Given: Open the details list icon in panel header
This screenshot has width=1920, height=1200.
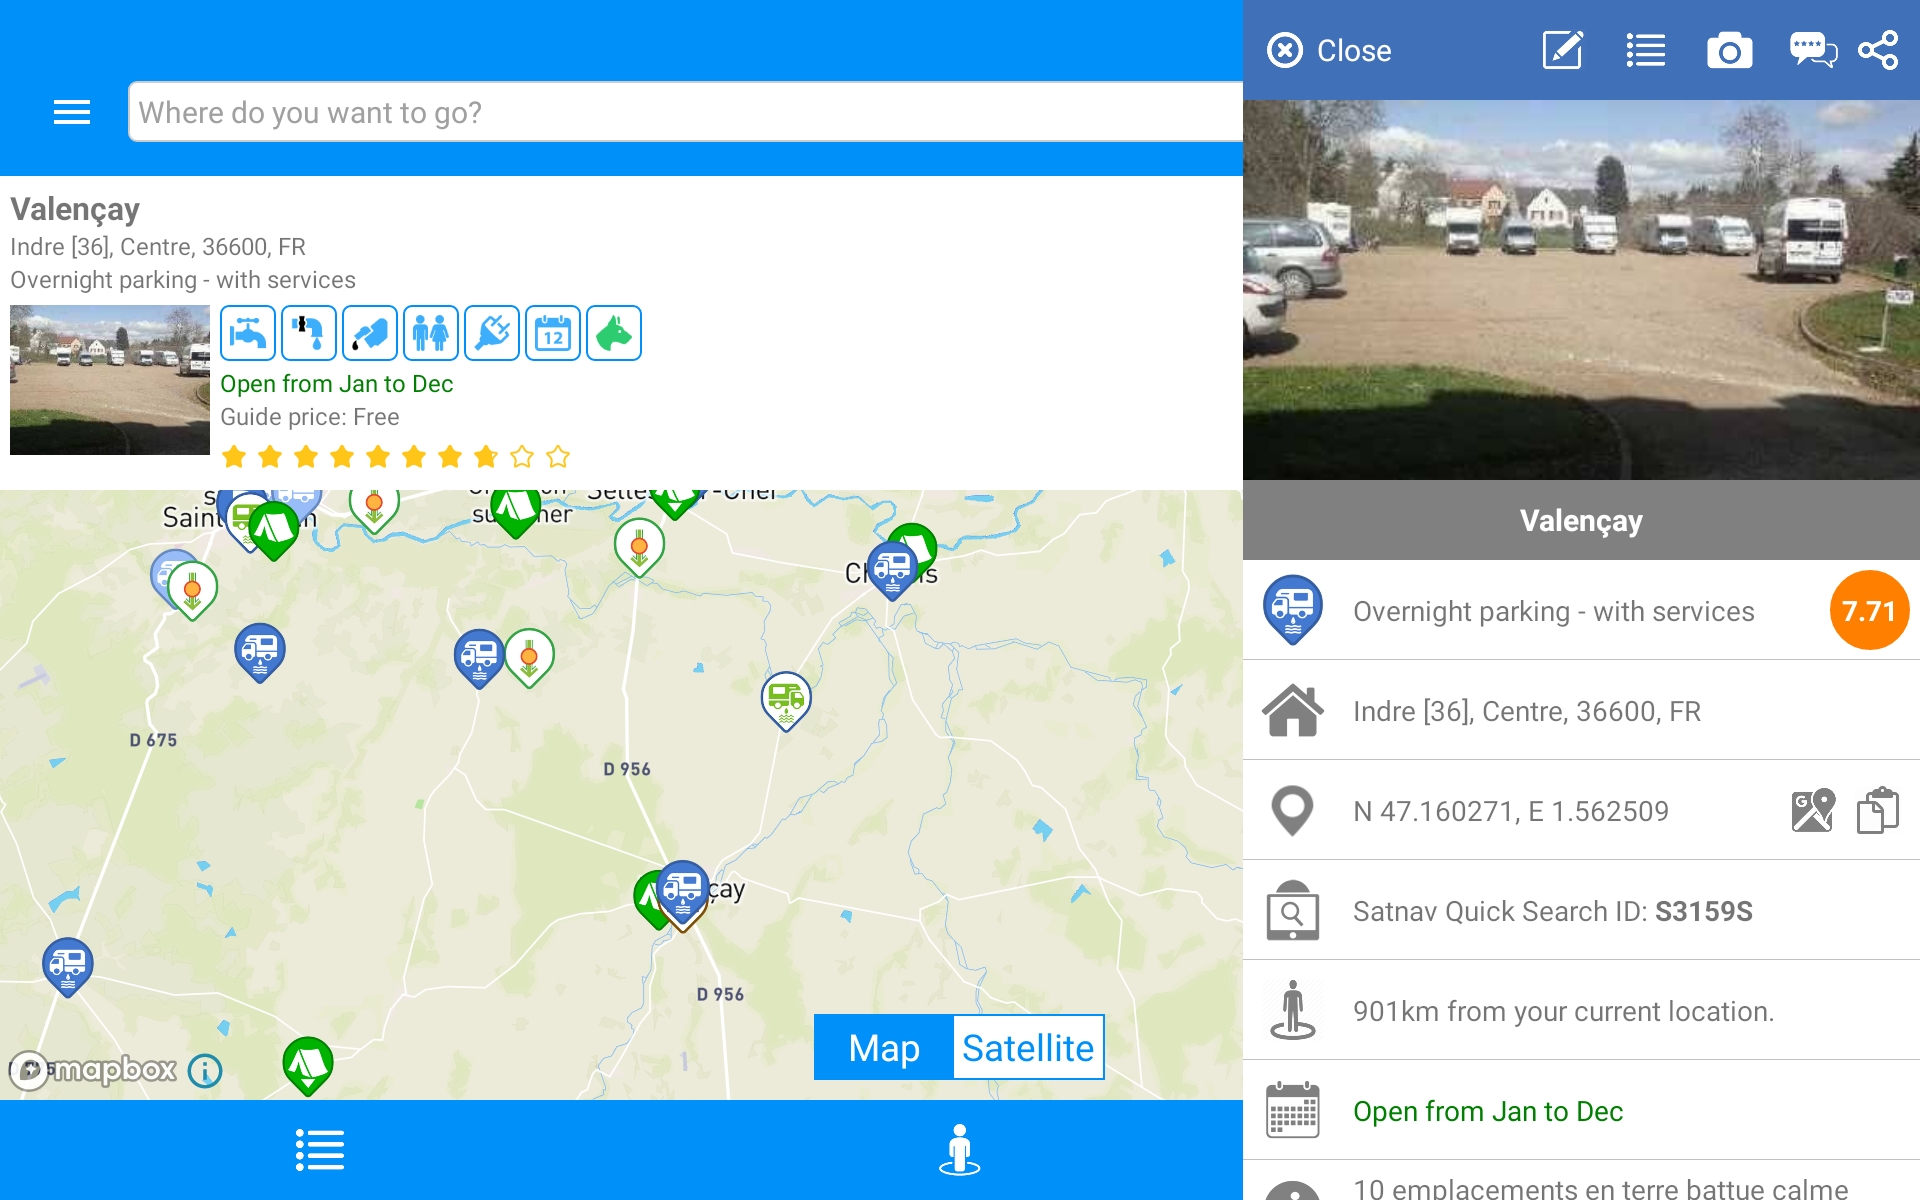Looking at the screenshot, I should click(1646, 50).
